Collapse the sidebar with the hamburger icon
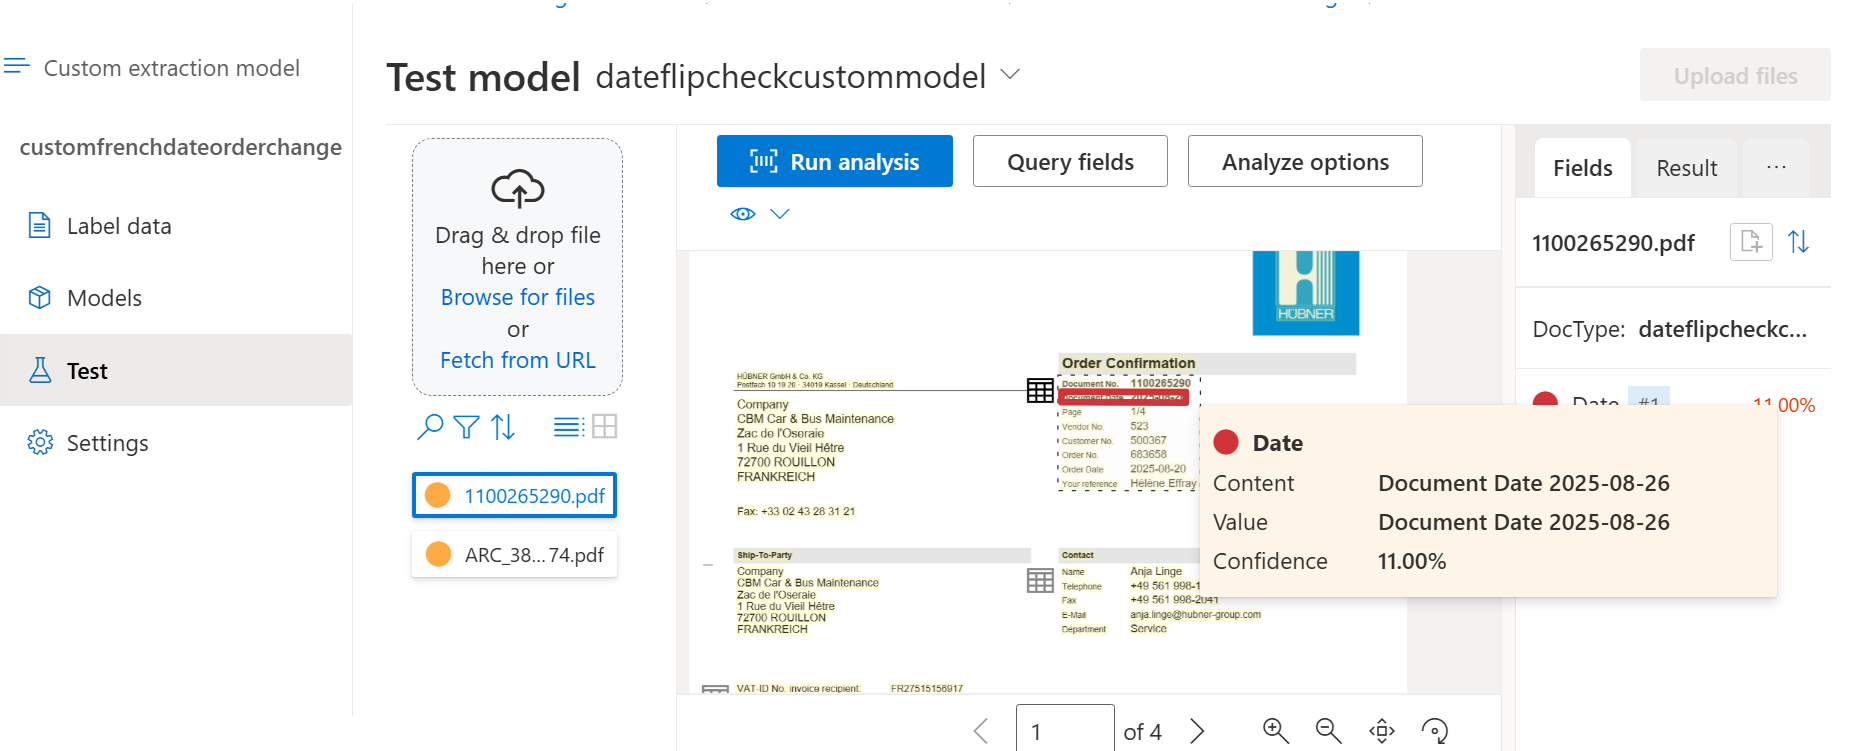1861x751 pixels. [17, 67]
